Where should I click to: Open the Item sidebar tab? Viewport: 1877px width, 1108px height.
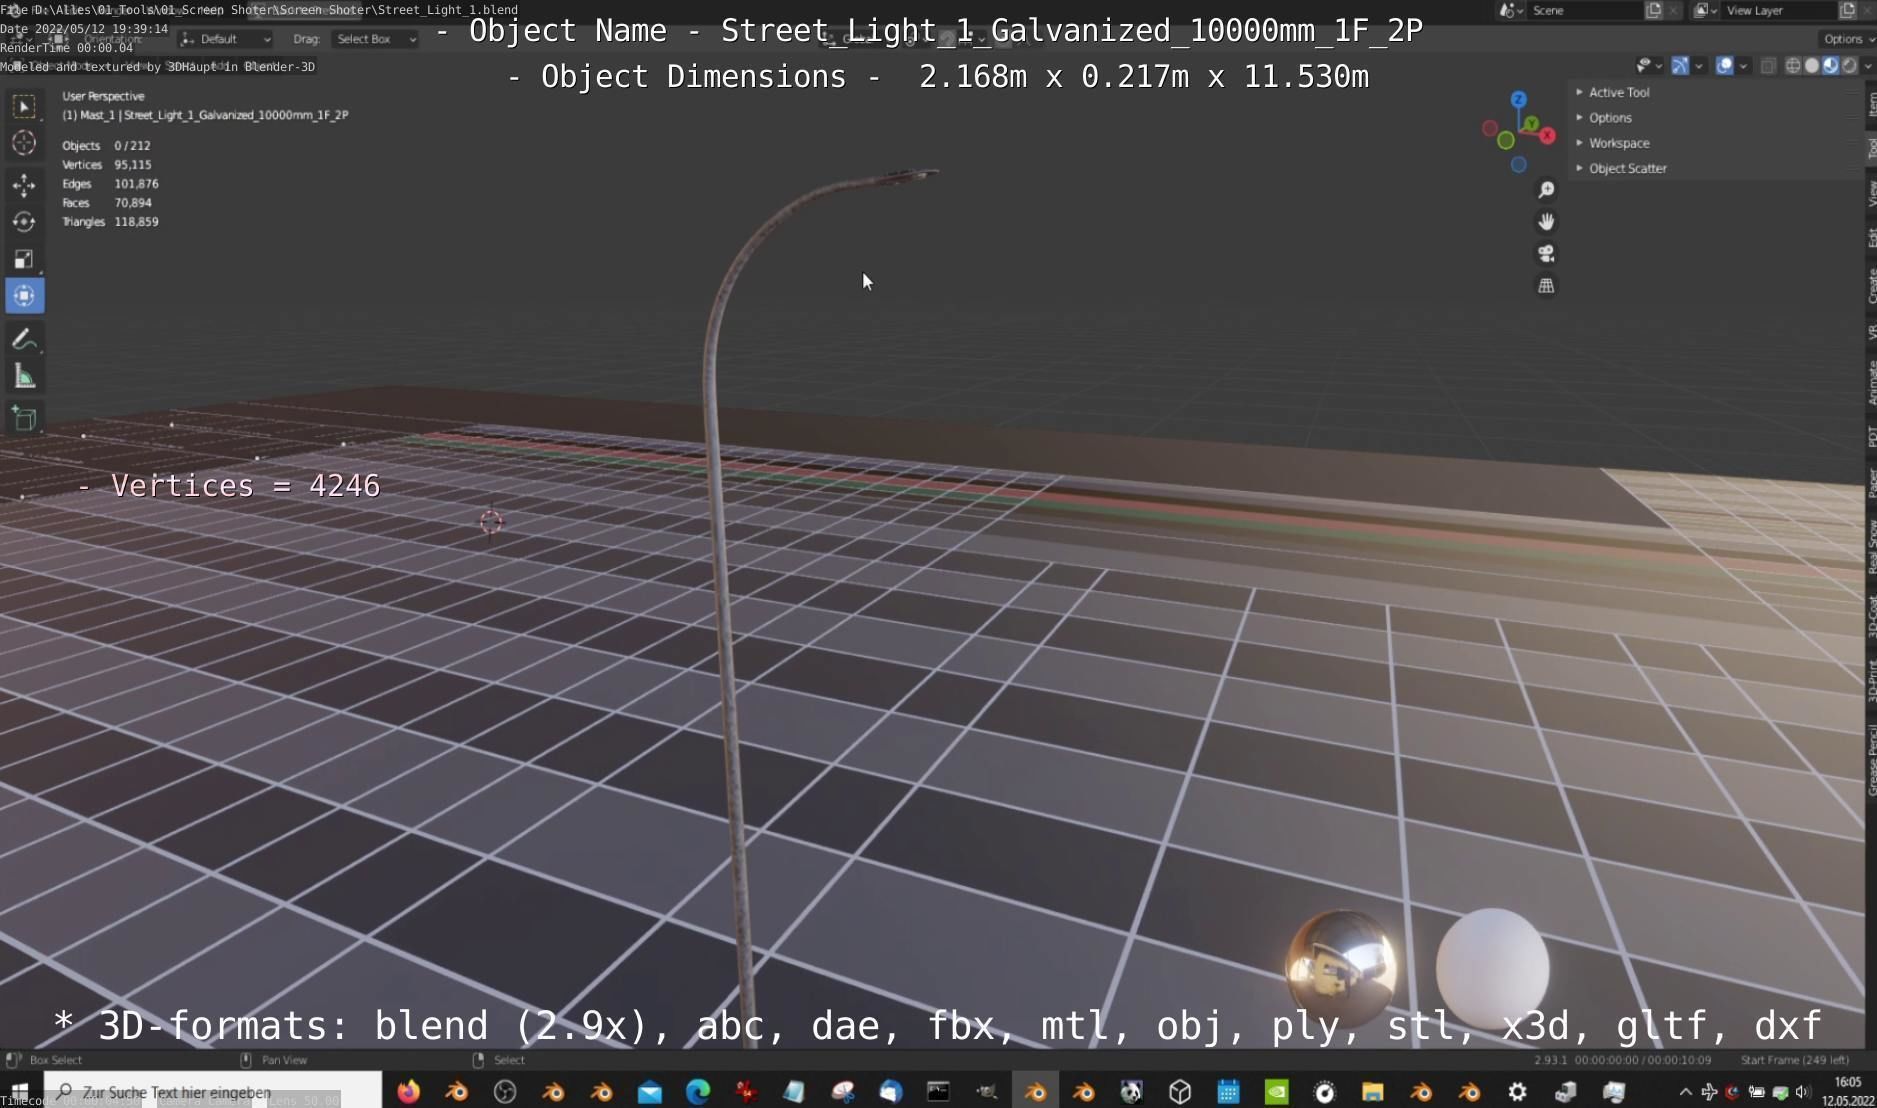[1870, 104]
